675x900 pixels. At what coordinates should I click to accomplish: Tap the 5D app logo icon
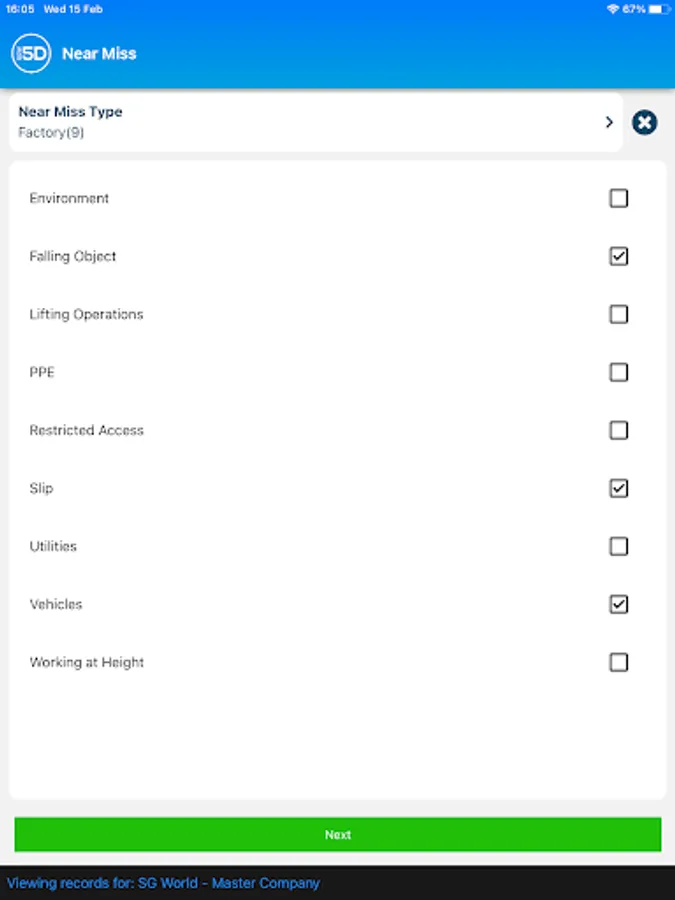tap(31, 53)
